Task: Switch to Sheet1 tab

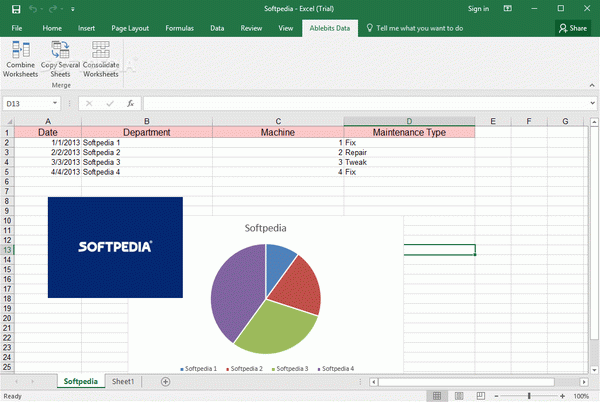Action: tap(123, 381)
